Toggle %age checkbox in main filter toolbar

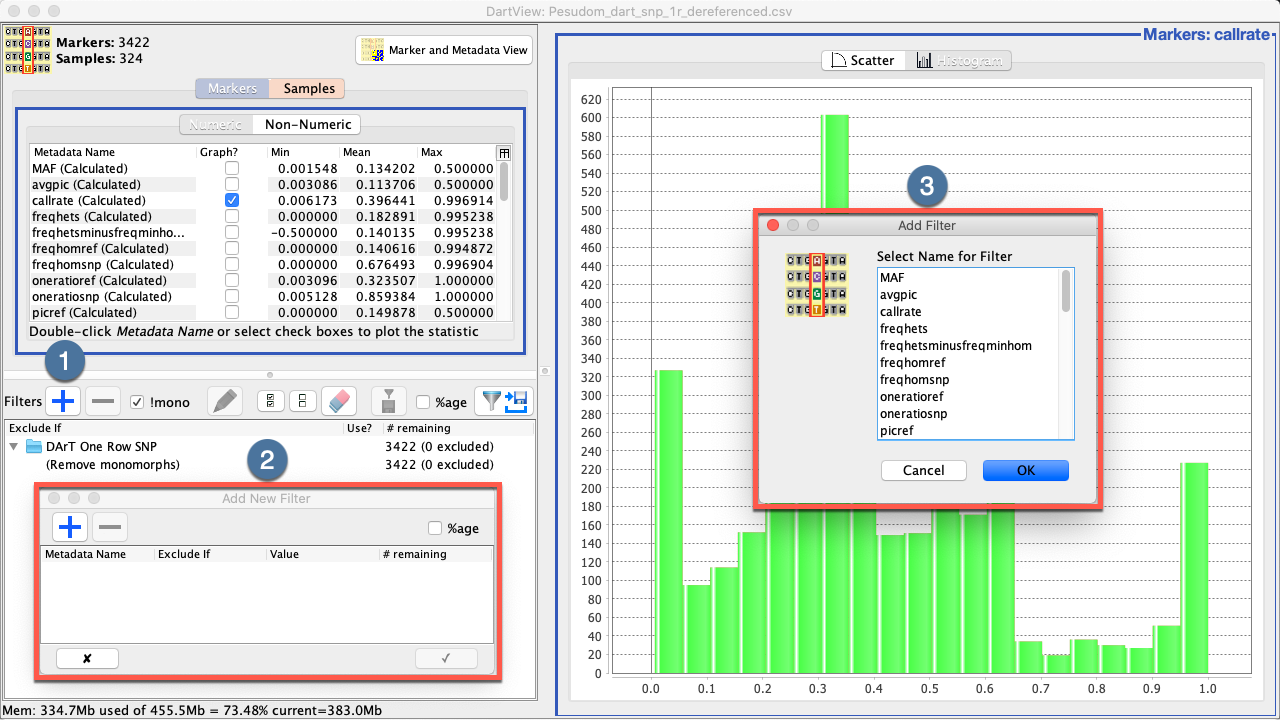click(423, 402)
